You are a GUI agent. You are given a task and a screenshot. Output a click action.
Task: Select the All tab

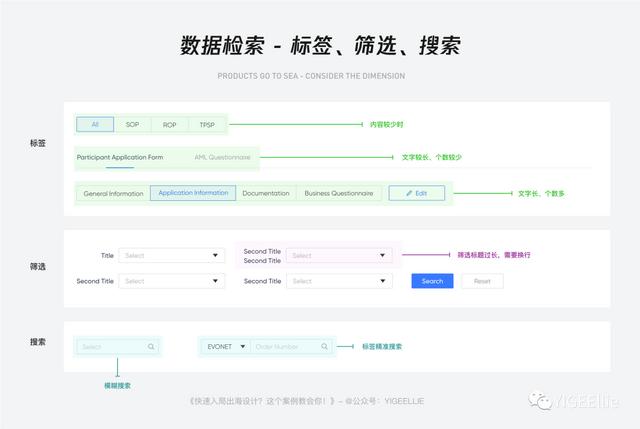(x=95, y=124)
